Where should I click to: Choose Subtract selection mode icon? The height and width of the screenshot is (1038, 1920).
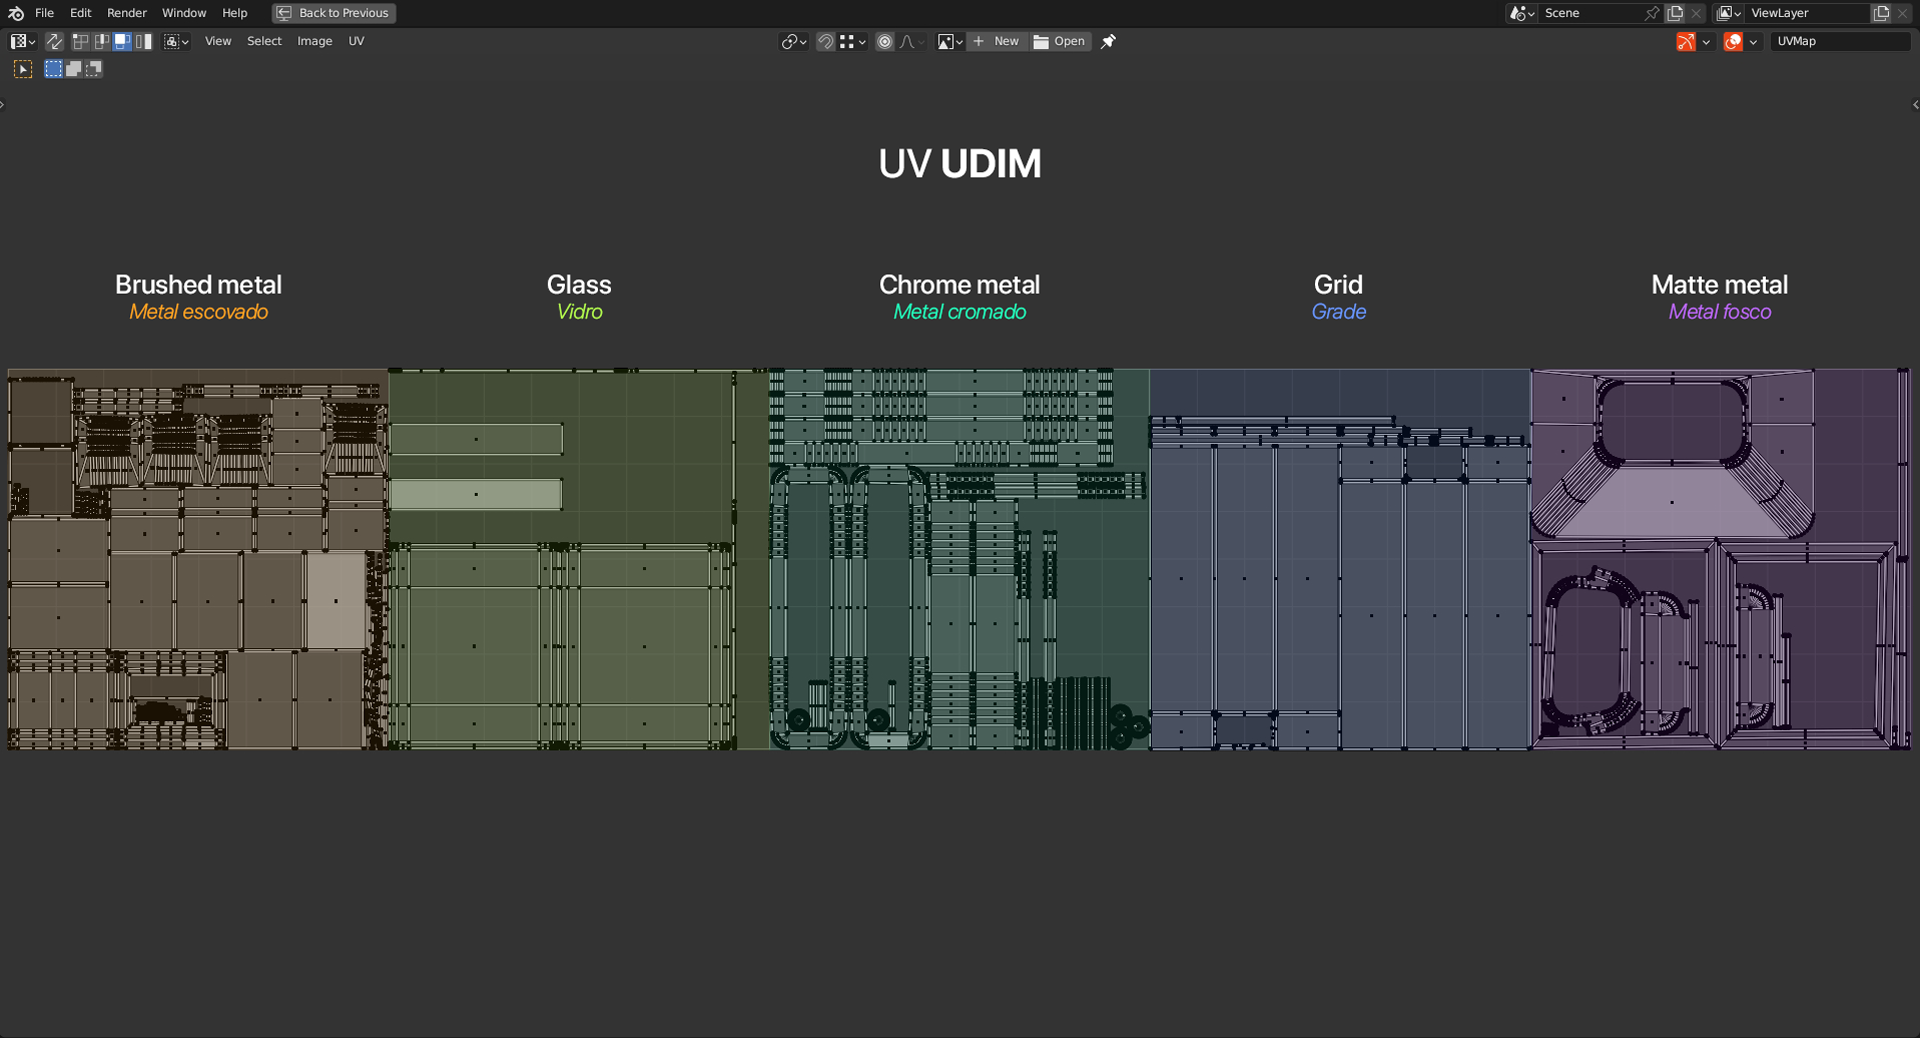pyautogui.click(x=94, y=69)
